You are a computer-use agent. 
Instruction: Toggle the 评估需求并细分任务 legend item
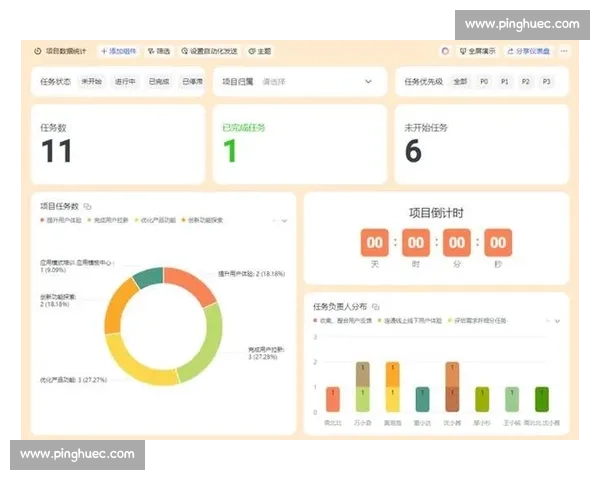pos(477,320)
